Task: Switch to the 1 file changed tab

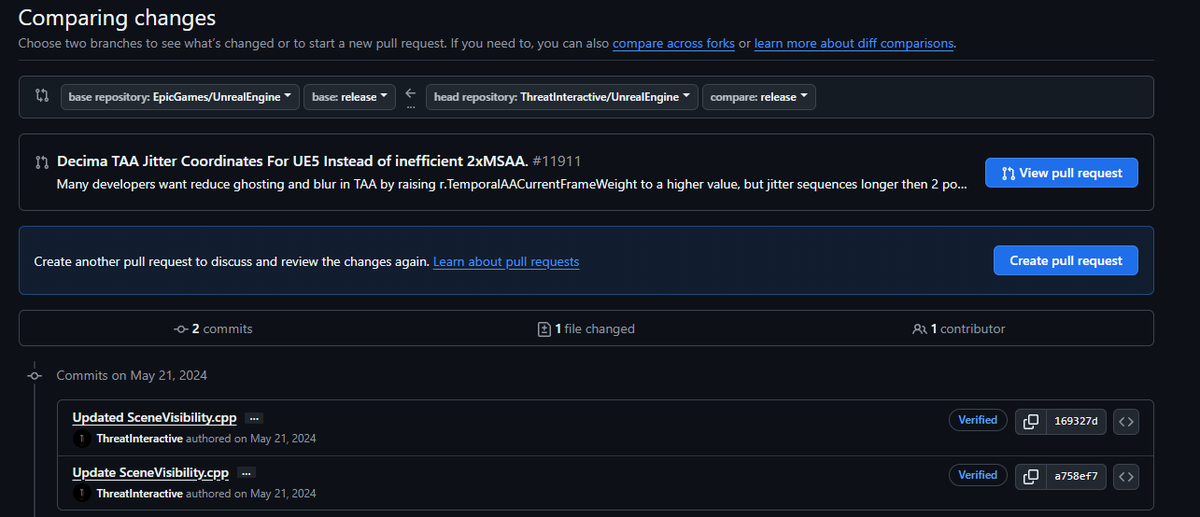Action: [586, 328]
